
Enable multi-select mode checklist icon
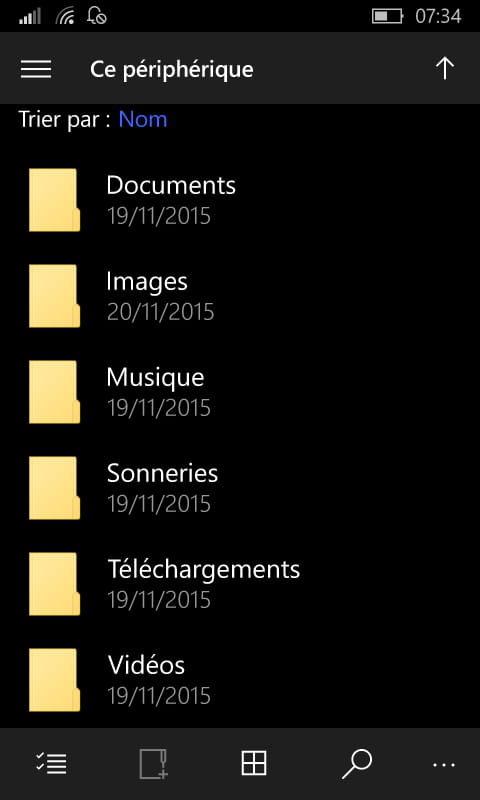pyautogui.click(x=51, y=764)
